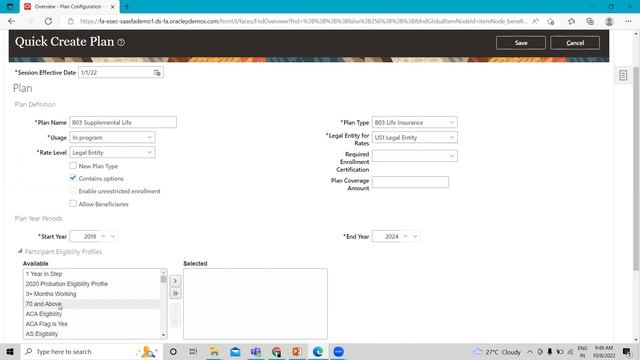640x360 pixels.
Task: Click the Session Effective Date field
Action: [x=115, y=73]
